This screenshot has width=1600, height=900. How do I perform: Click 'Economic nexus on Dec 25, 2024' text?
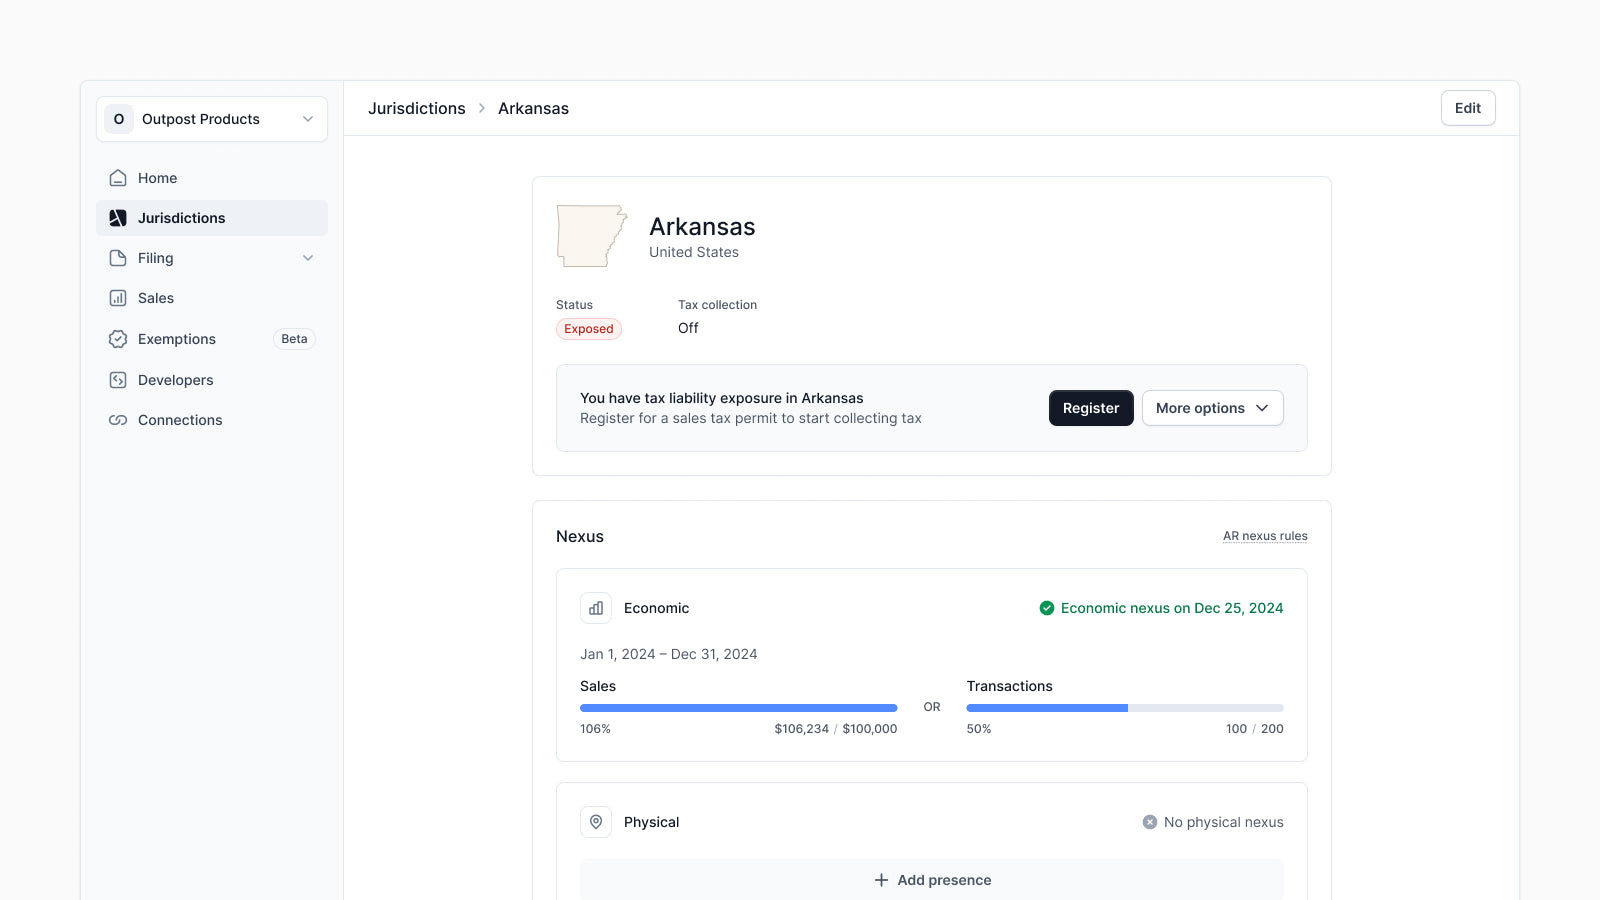pyautogui.click(x=1172, y=608)
